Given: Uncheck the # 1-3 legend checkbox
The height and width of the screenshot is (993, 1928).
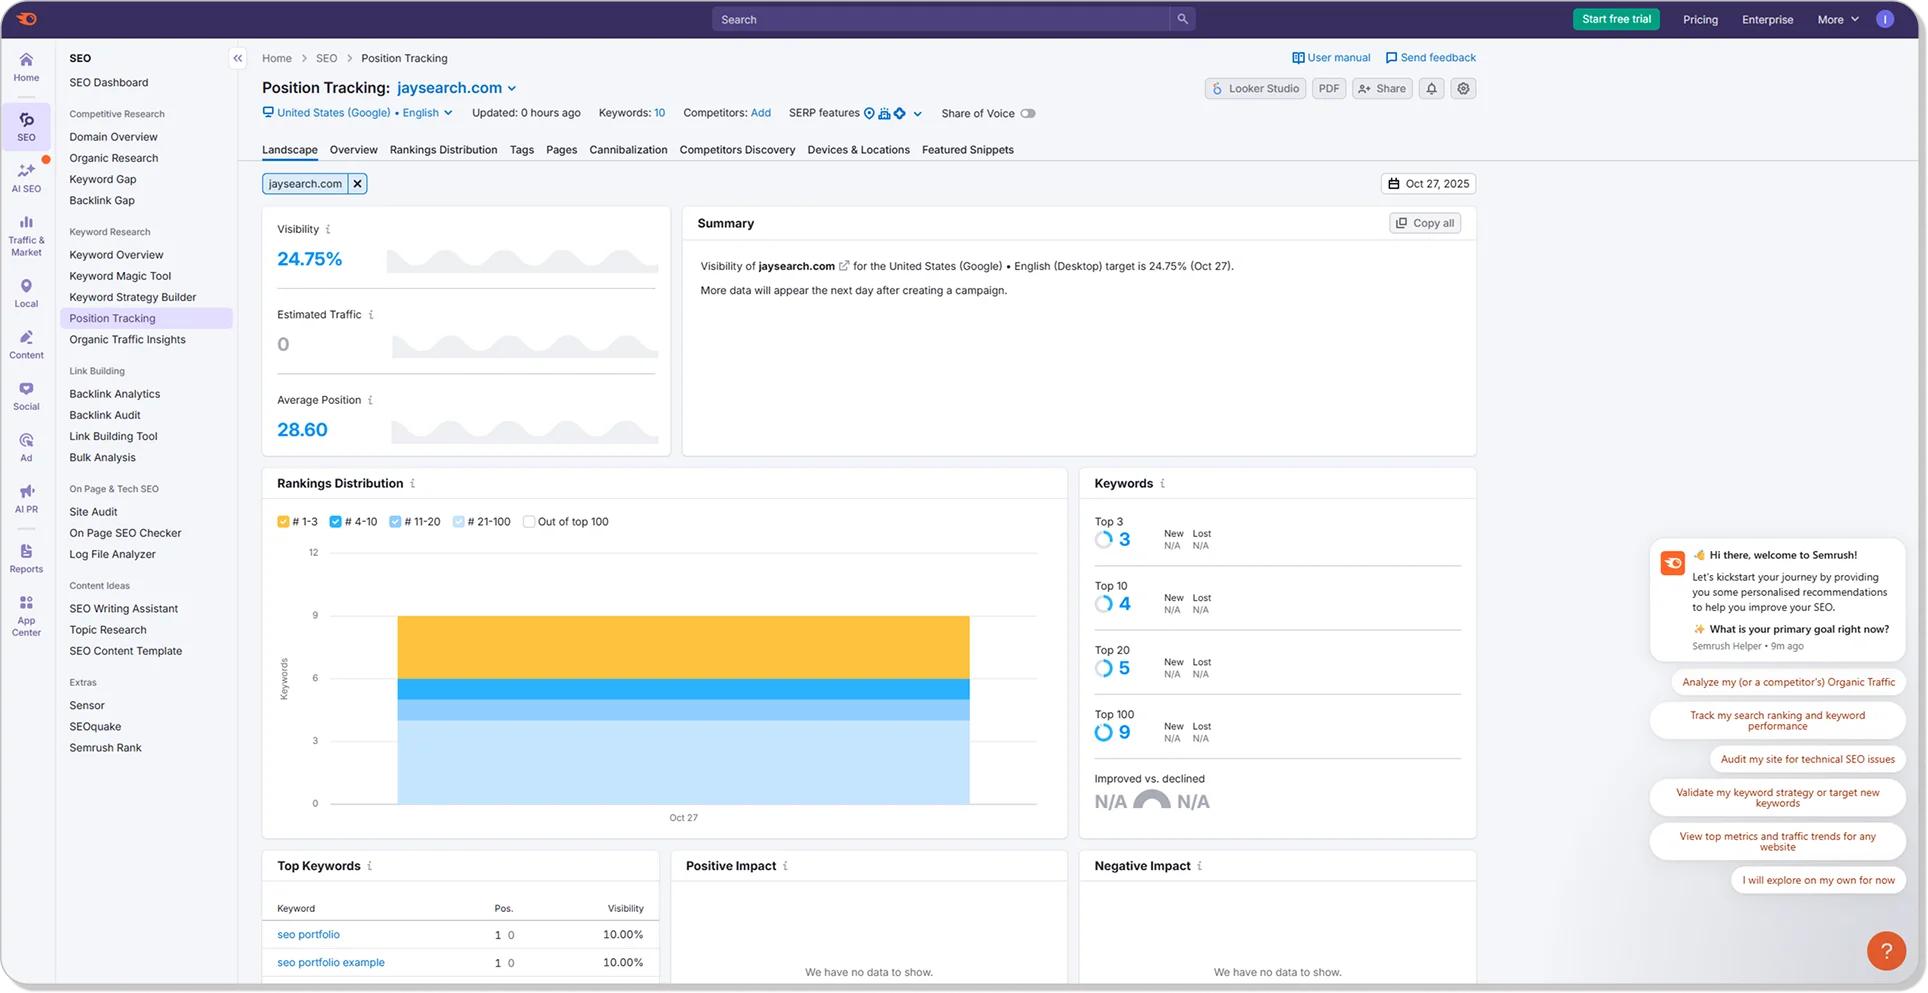Looking at the screenshot, I should tap(283, 522).
